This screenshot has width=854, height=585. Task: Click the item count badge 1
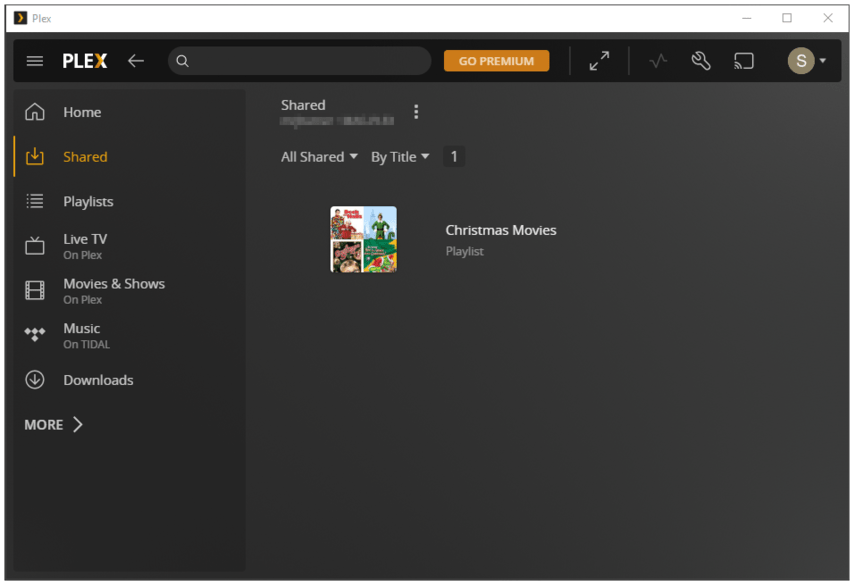(454, 157)
